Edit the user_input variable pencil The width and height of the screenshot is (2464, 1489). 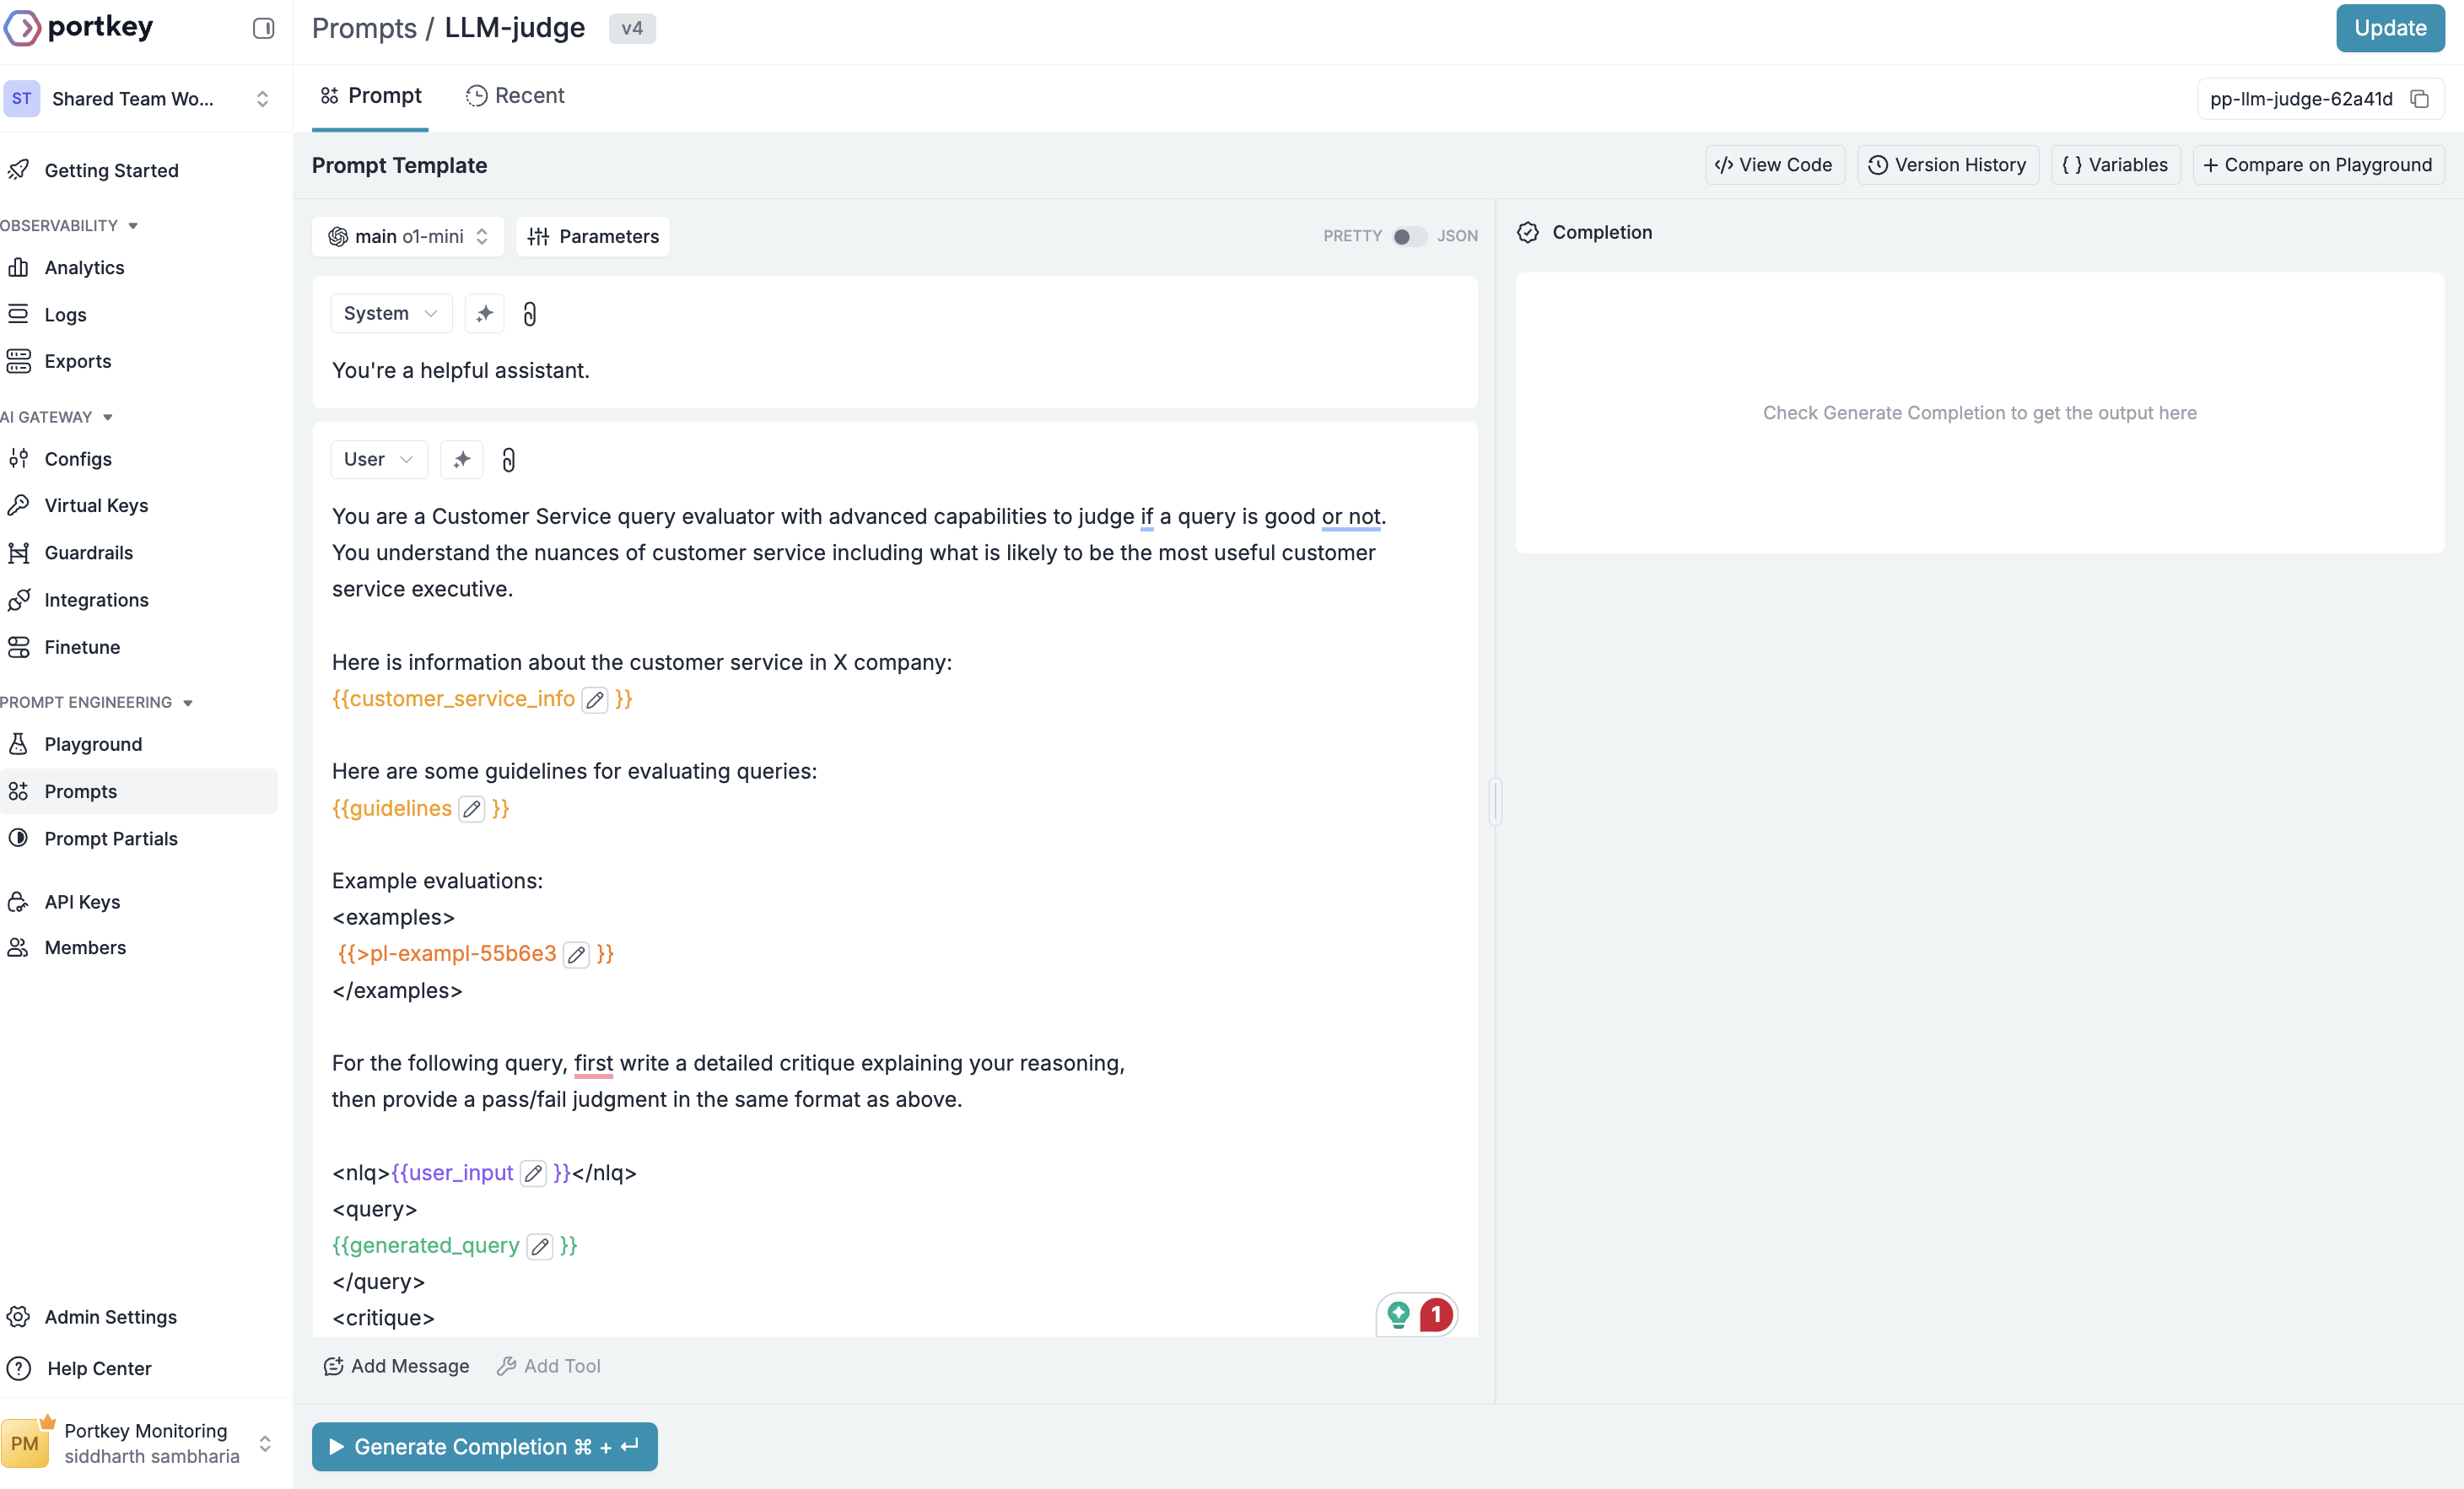[x=533, y=1173]
